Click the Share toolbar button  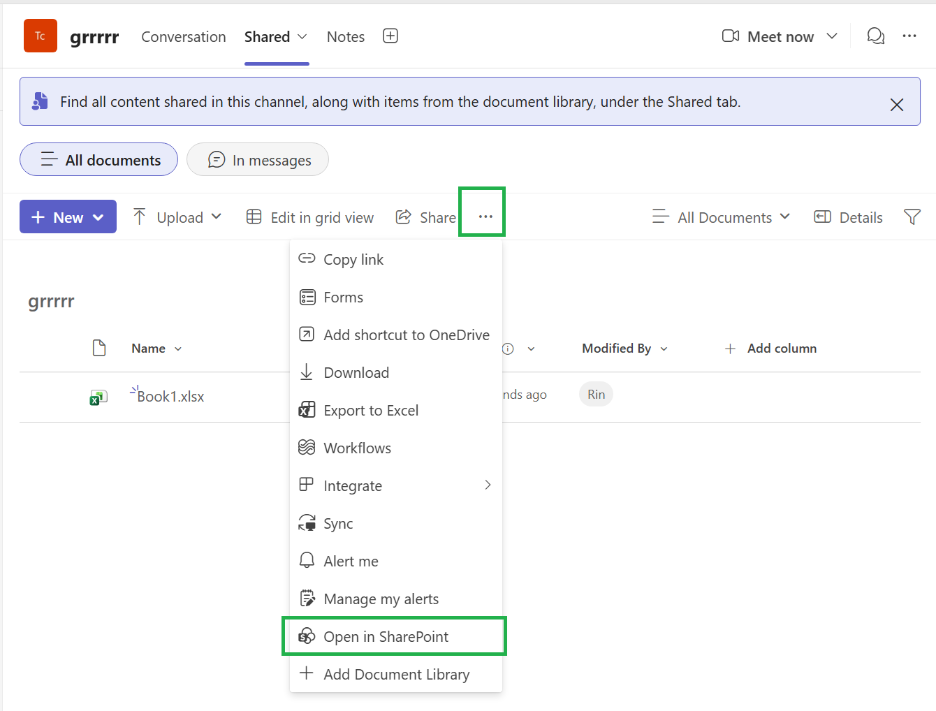(x=426, y=217)
